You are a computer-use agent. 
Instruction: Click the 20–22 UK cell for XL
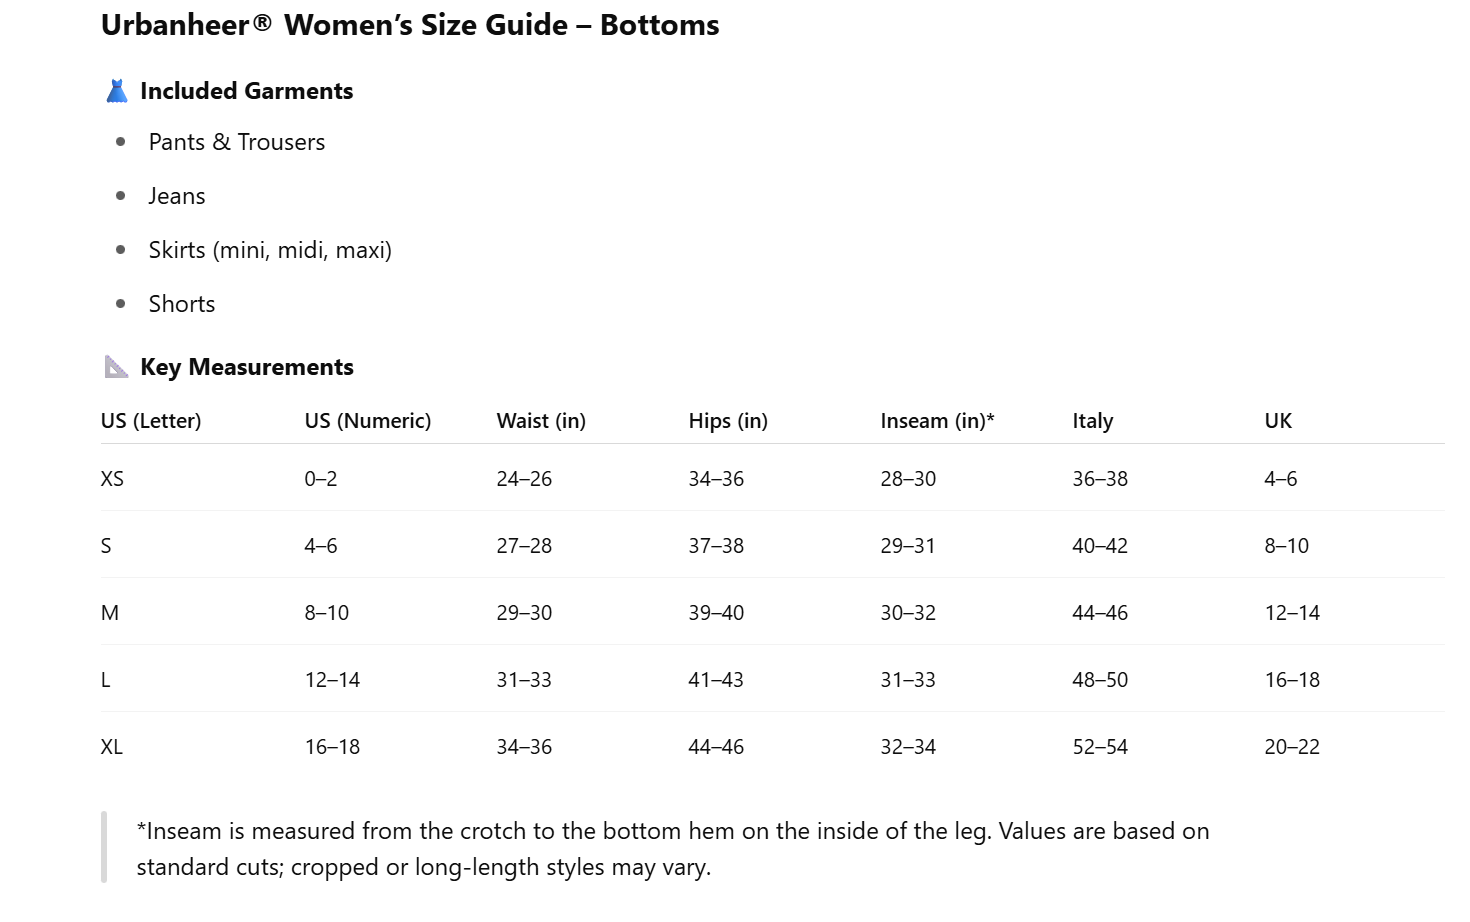pos(1292,747)
